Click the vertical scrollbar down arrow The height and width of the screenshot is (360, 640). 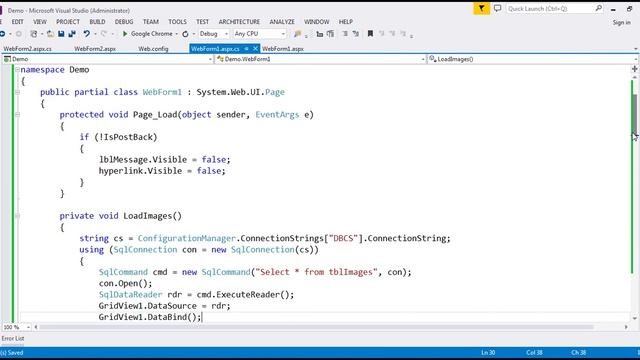coord(635,318)
